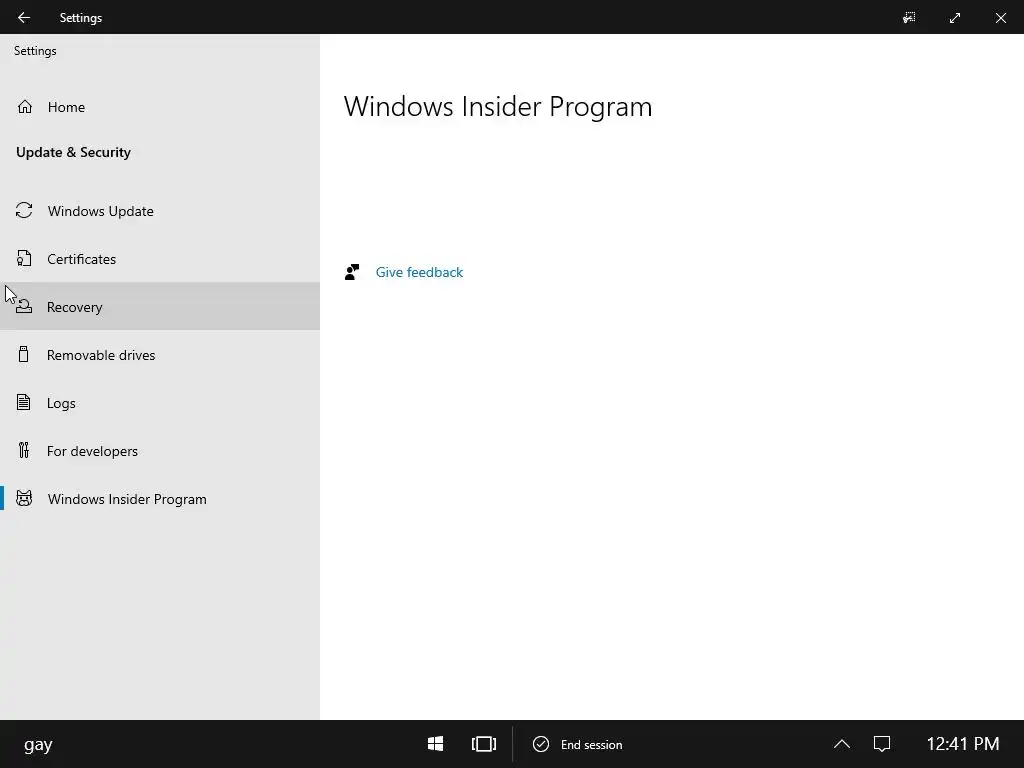
Task: Show hidden tray icons chevron
Action: pos(842,744)
